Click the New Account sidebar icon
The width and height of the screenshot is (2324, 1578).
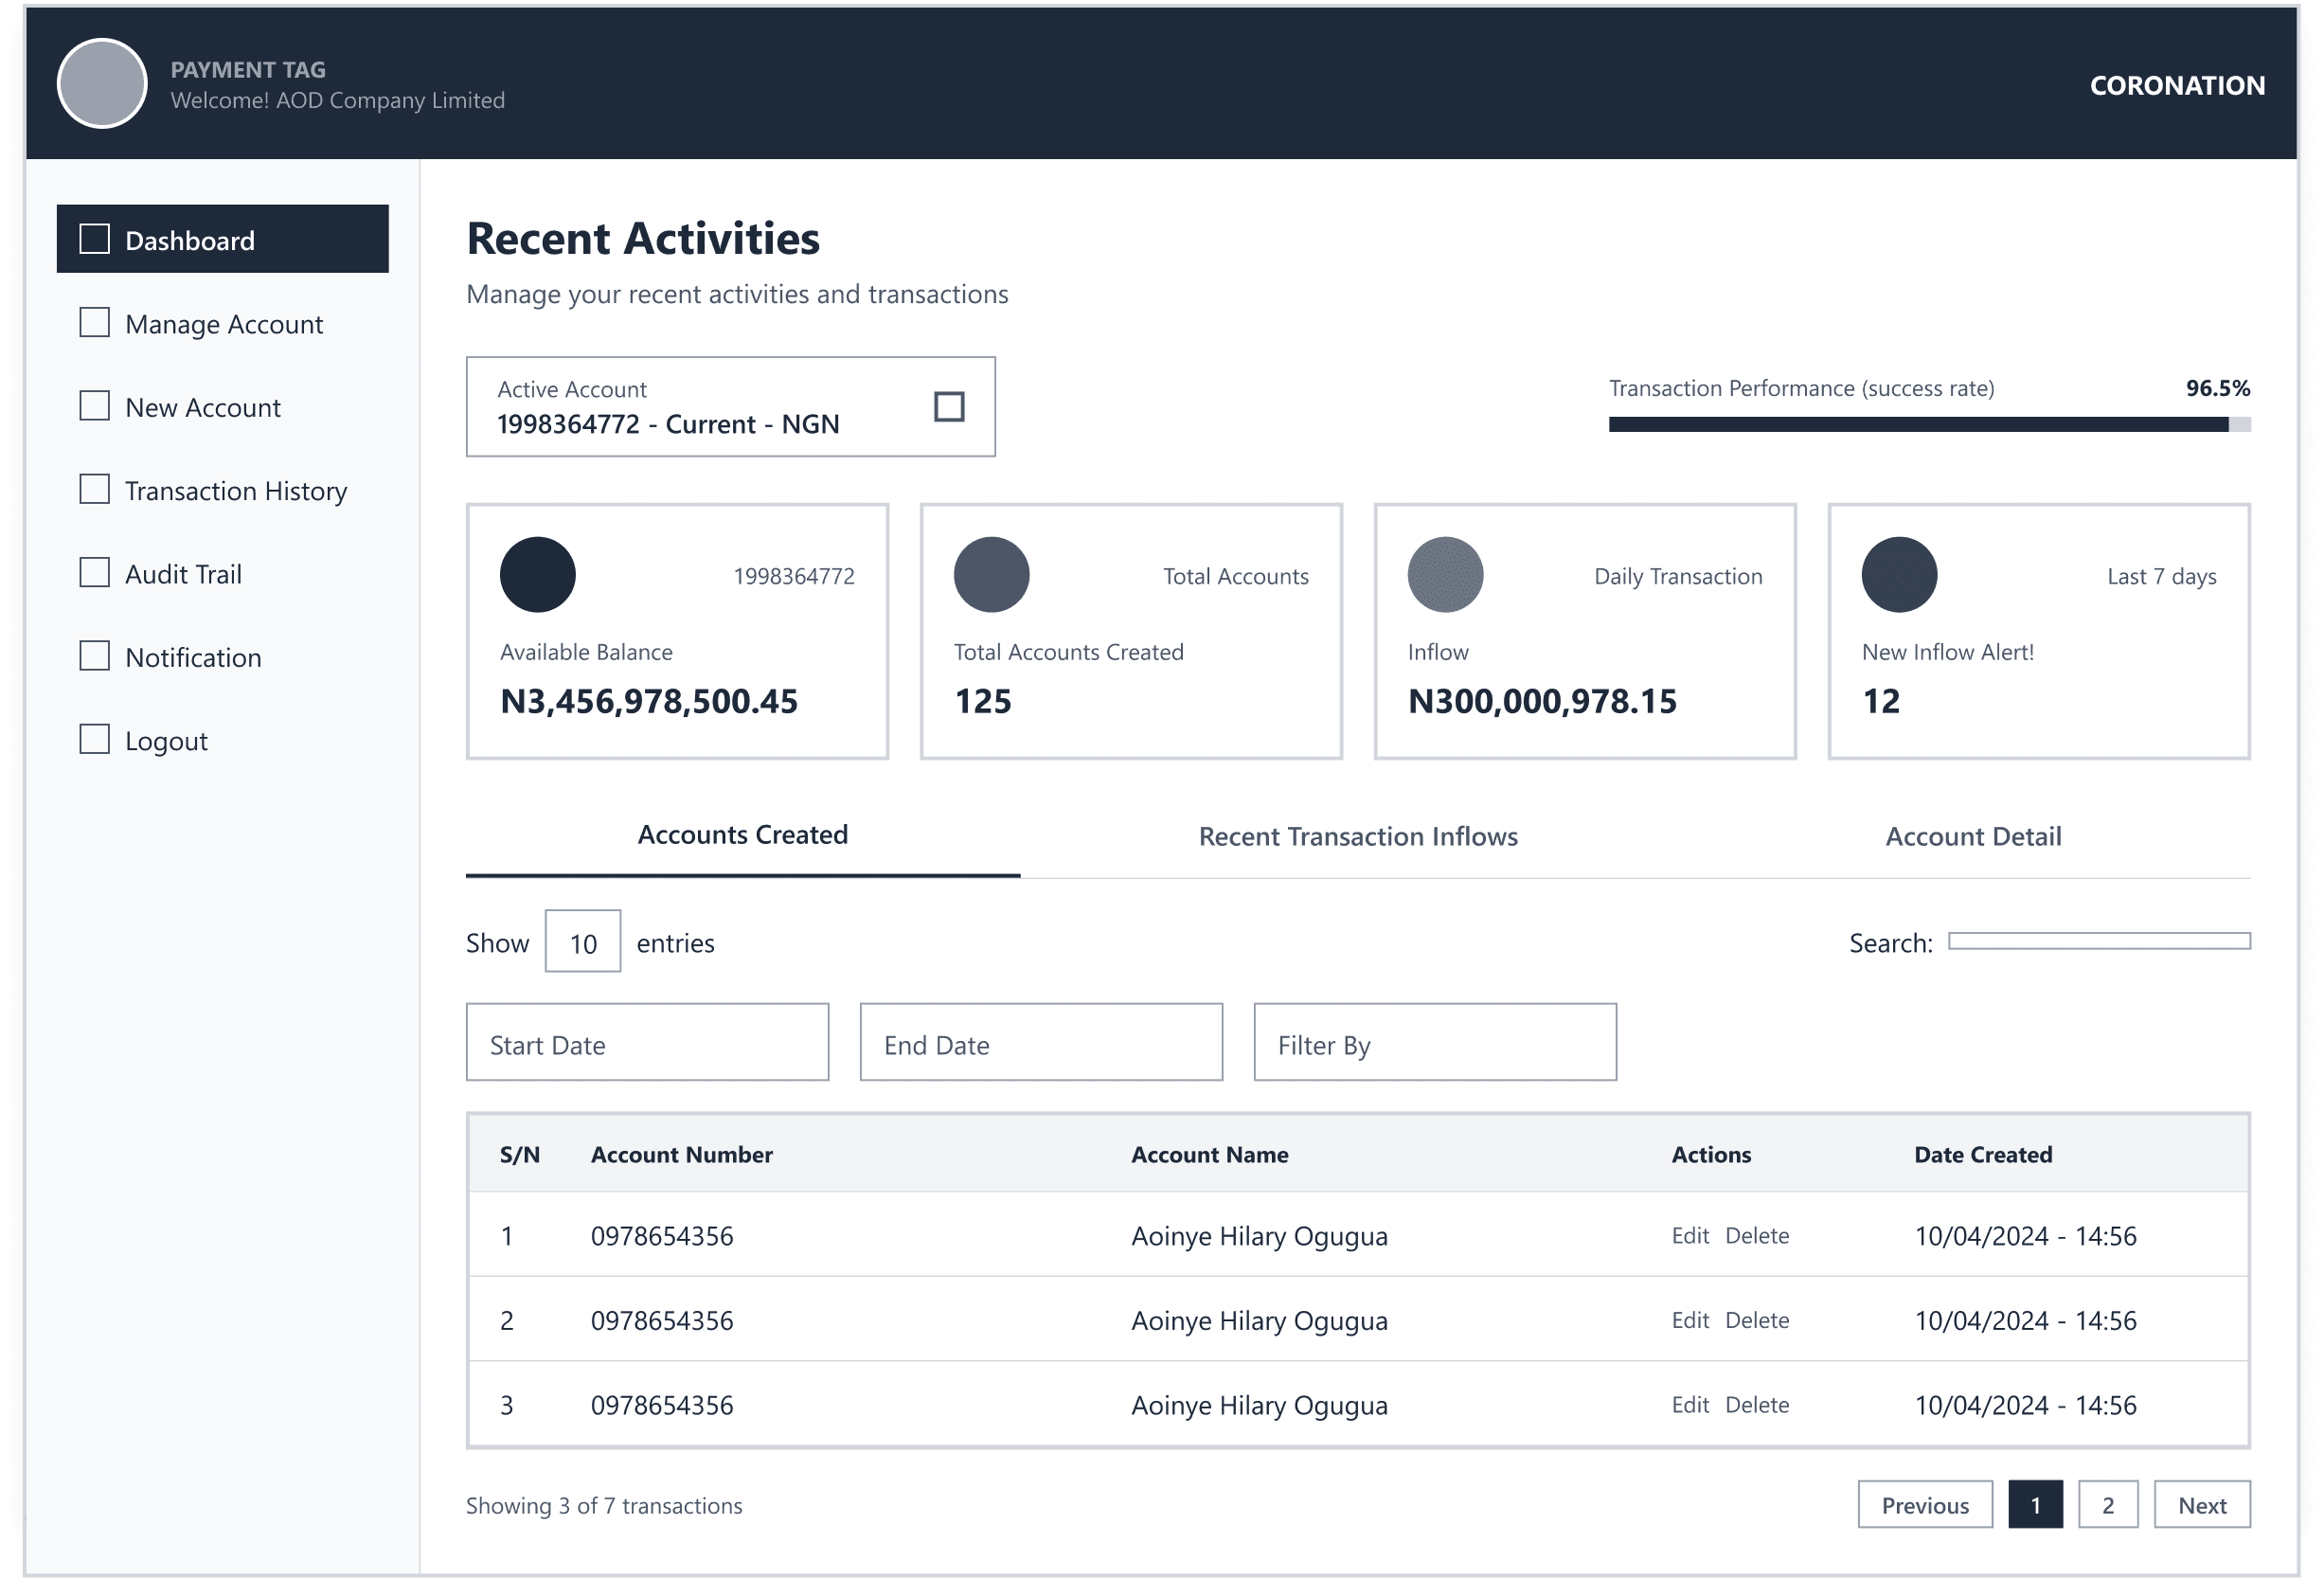coord(95,406)
